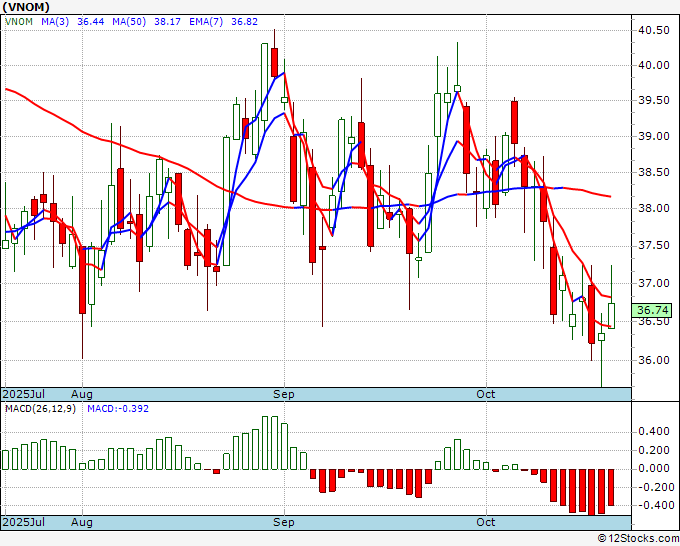Click Oct on the MACD panel date axis
This screenshot has width=680, height=546.
tap(485, 522)
